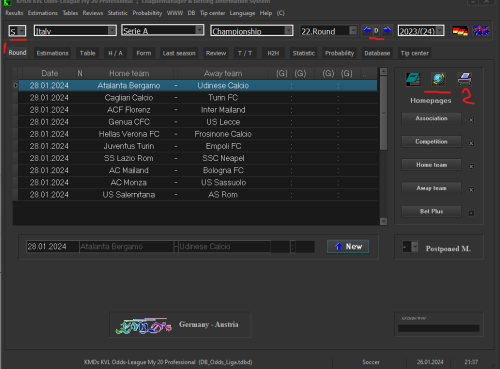Screen dimensions: 500x369
Task: Toggle the checkbox beside Bet Plus
Action: coord(471,213)
